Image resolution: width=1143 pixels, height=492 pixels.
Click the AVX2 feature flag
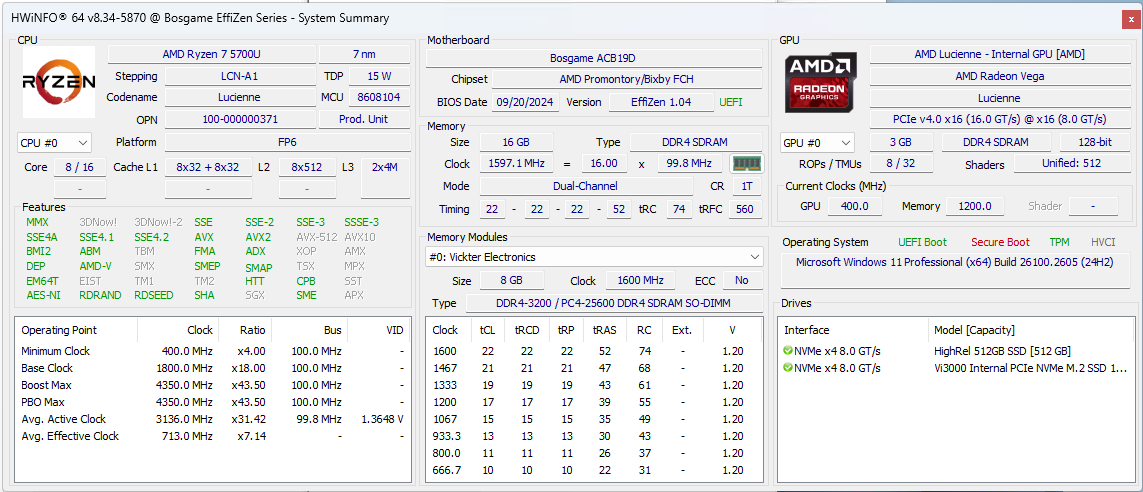258,237
